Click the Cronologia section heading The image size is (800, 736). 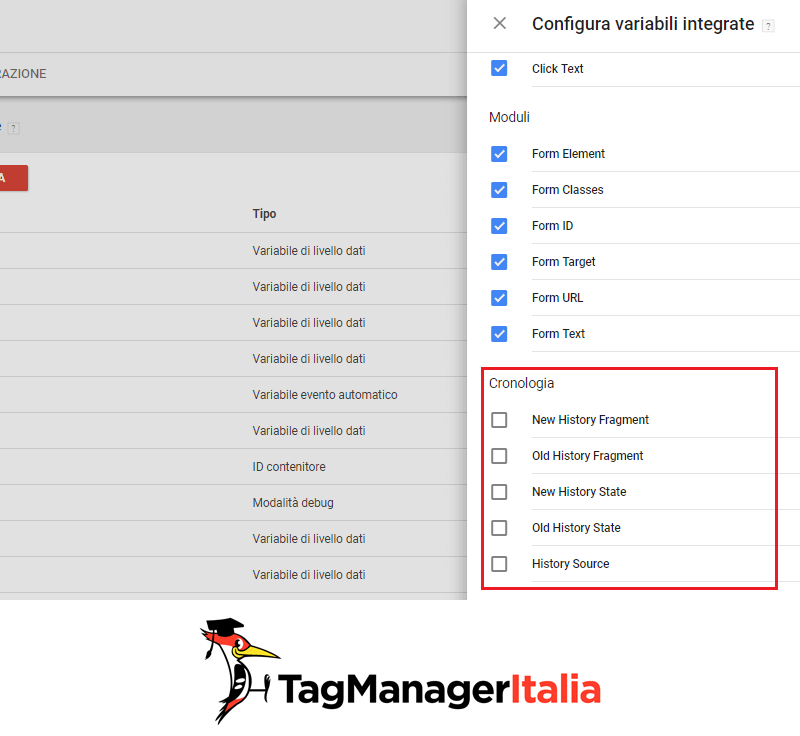pyautogui.click(x=521, y=384)
